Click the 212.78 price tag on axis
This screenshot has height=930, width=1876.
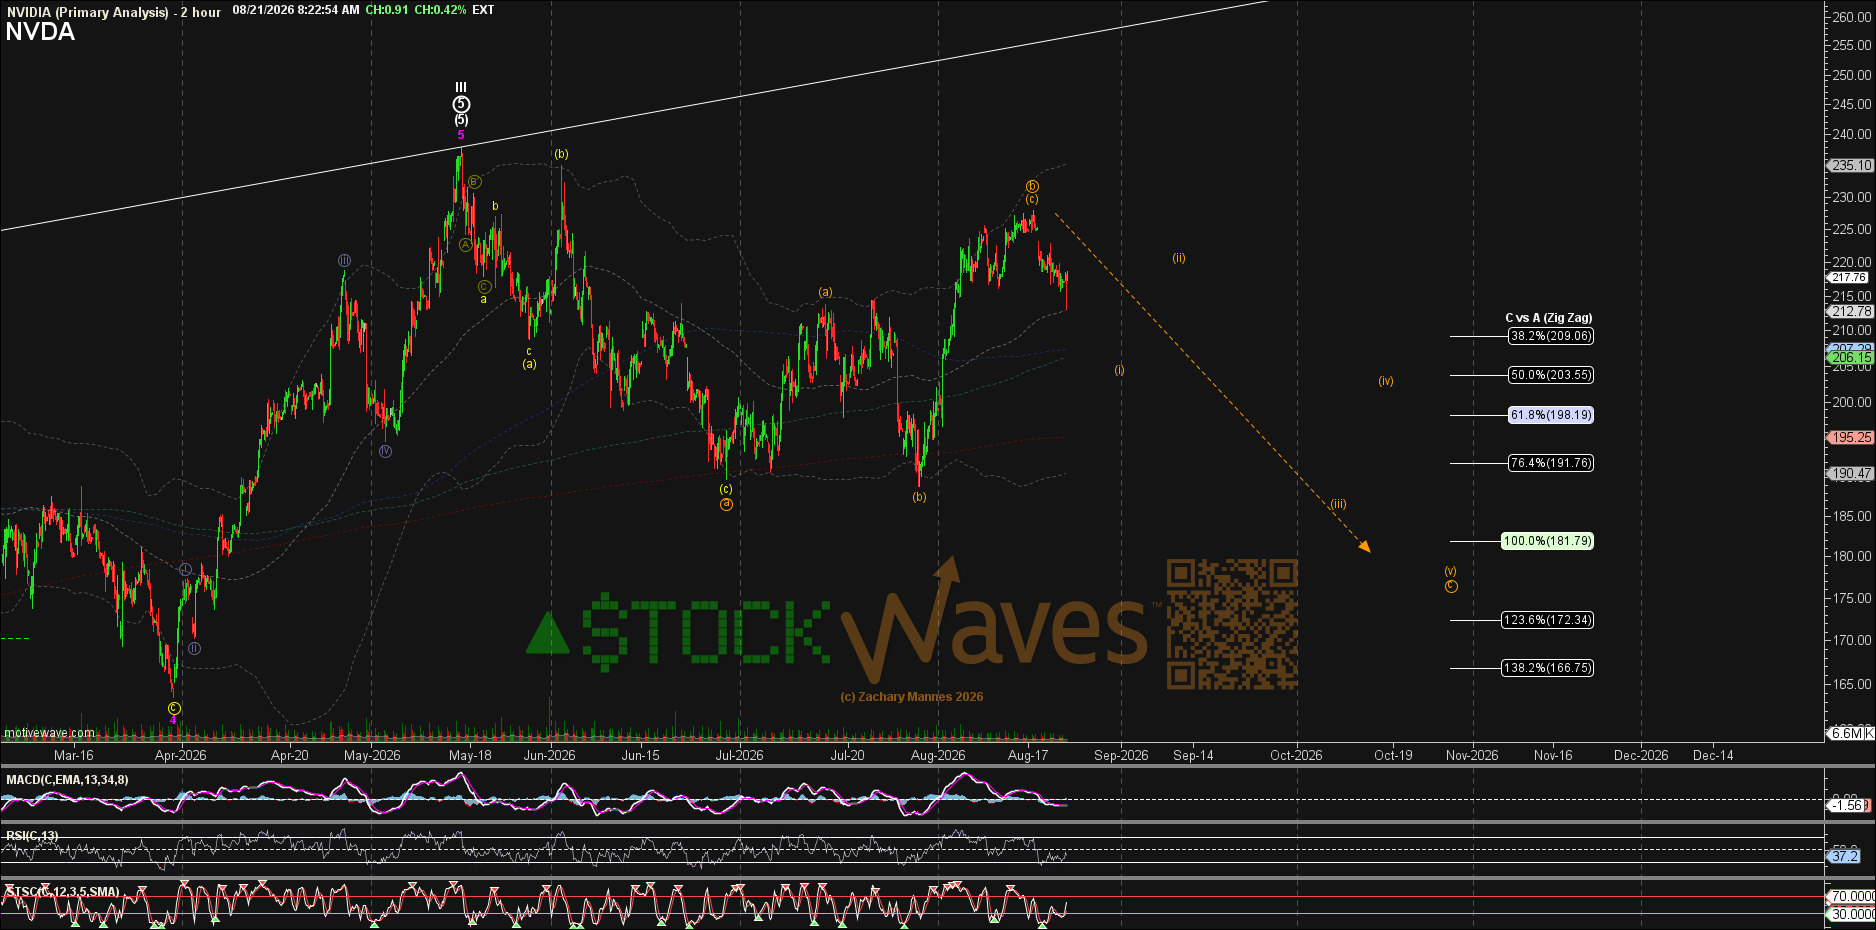(x=1851, y=312)
